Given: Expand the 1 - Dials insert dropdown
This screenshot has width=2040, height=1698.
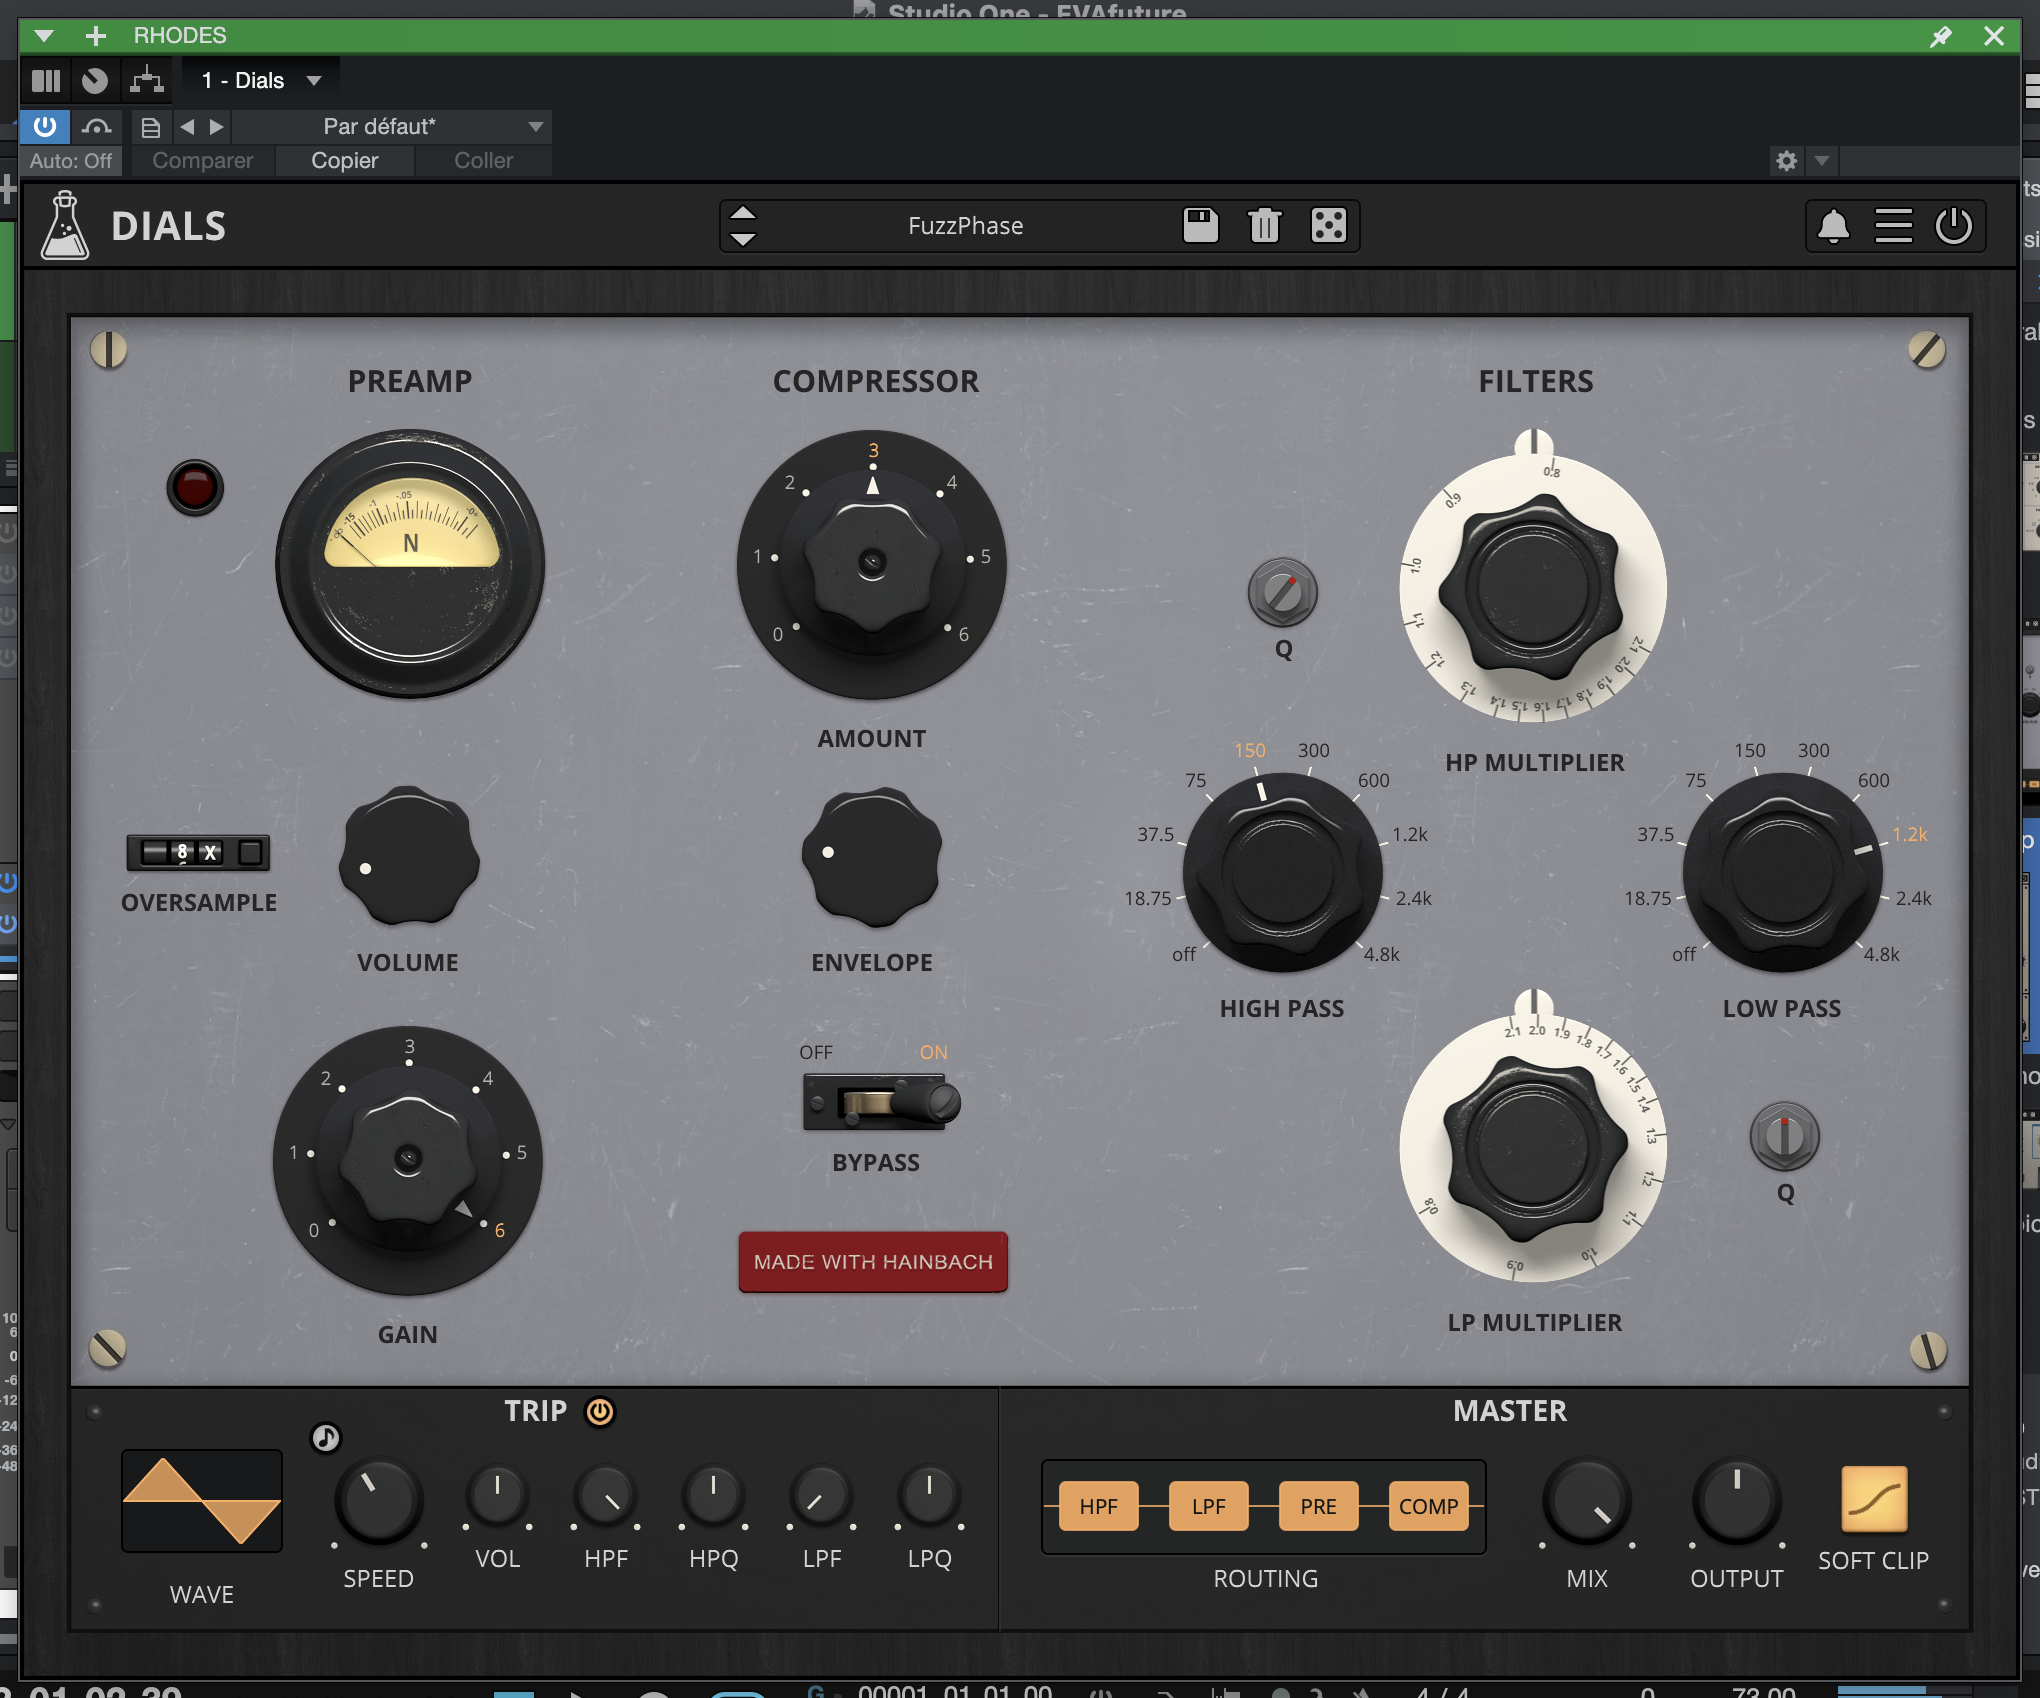Looking at the screenshot, I should click(x=314, y=81).
